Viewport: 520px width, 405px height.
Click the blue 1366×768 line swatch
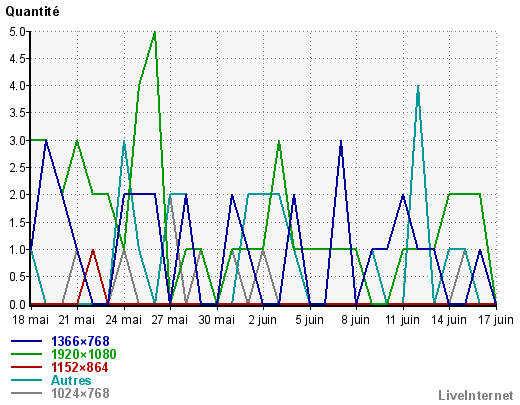(x=26, y=341)
